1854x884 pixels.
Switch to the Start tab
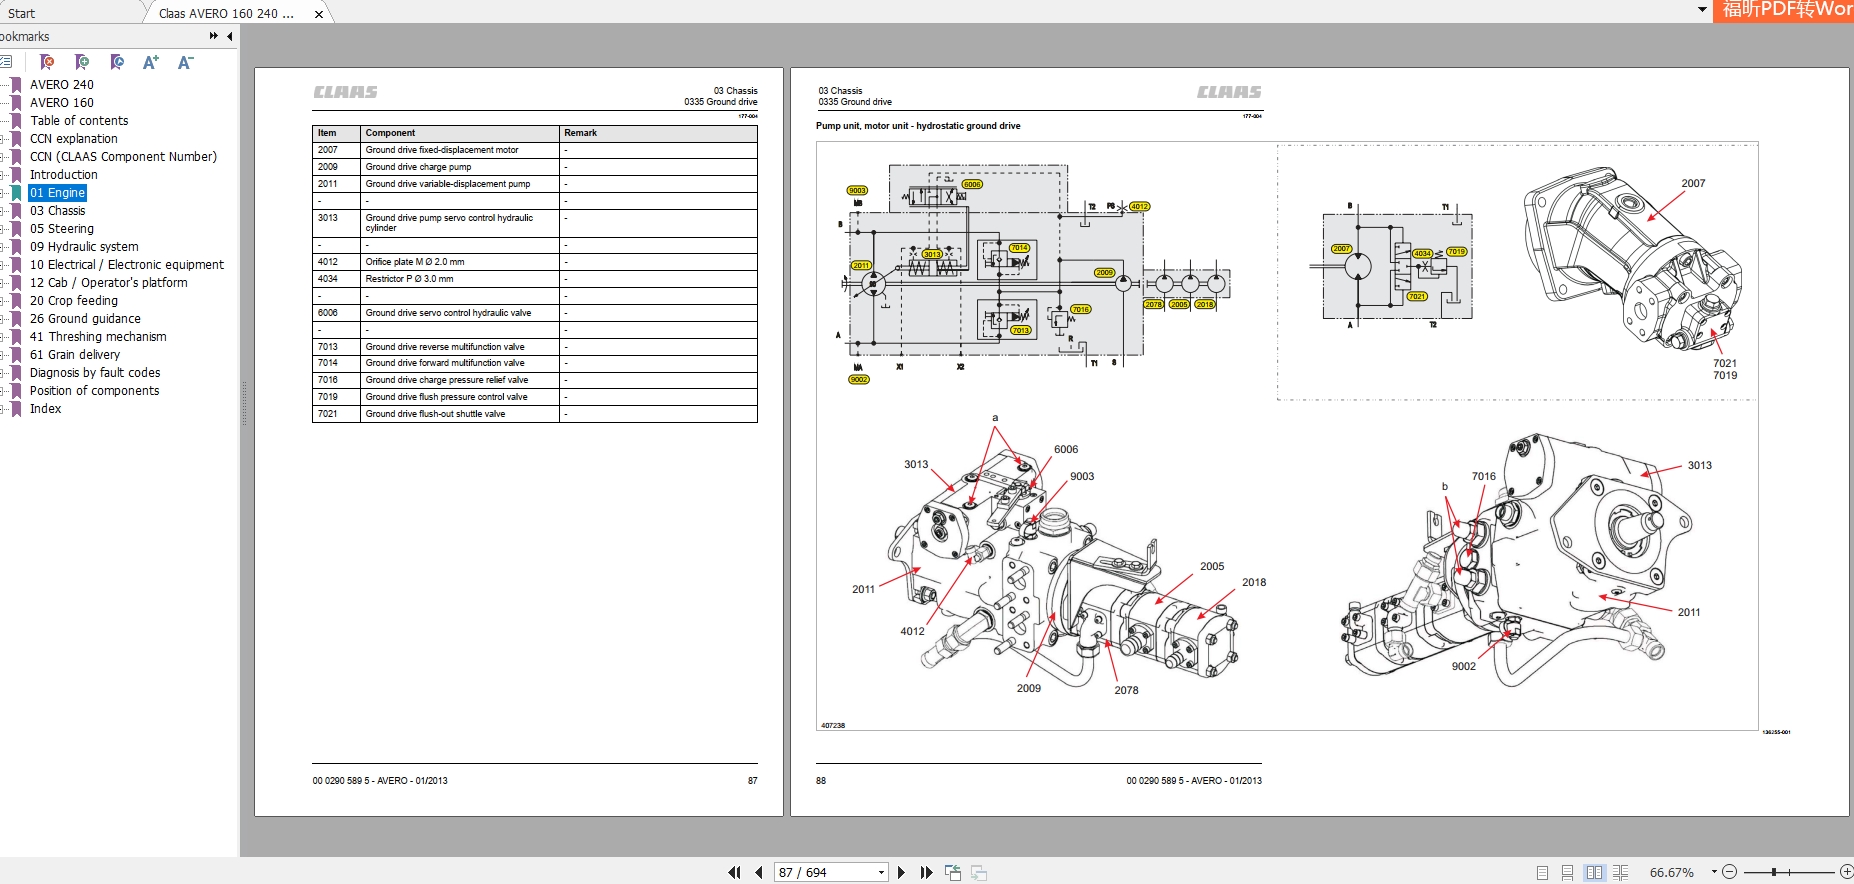click(x=22, y=13)
